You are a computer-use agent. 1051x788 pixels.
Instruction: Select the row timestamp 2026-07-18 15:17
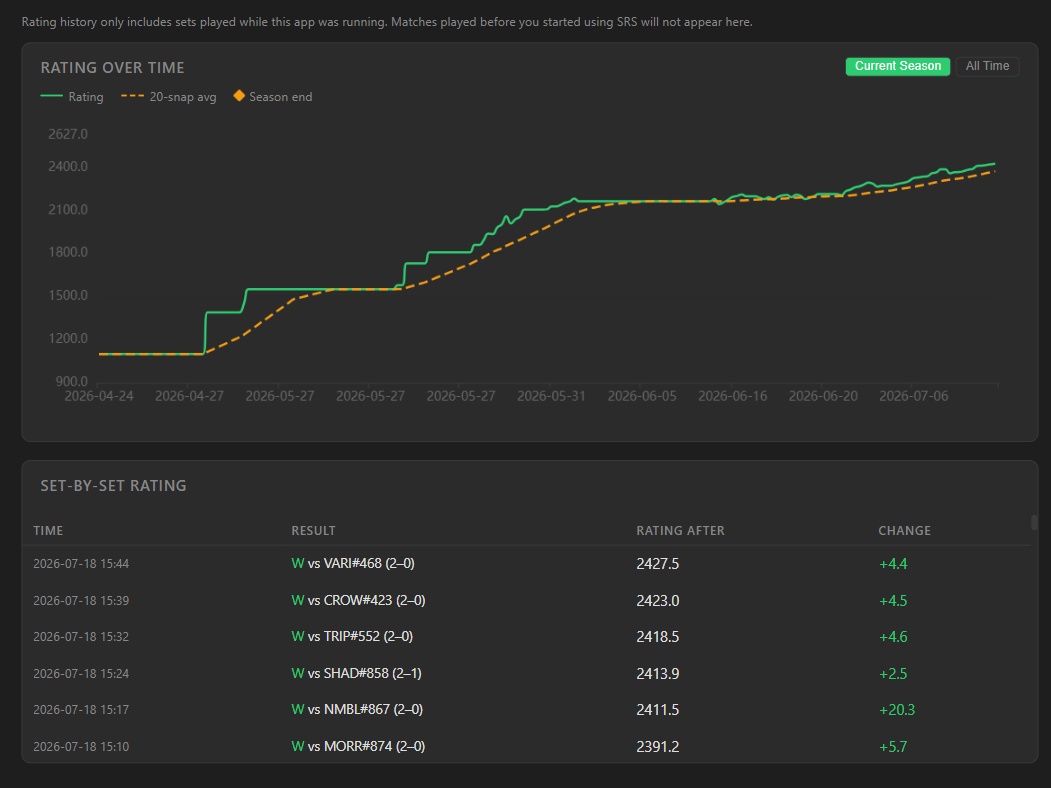tap(81, 710)
